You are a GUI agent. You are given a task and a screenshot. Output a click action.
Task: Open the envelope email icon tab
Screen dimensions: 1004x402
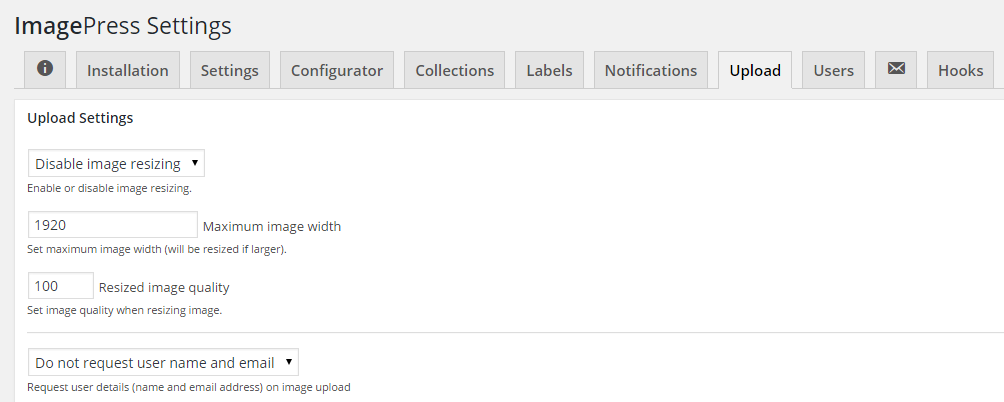click(x=896, y=70)
